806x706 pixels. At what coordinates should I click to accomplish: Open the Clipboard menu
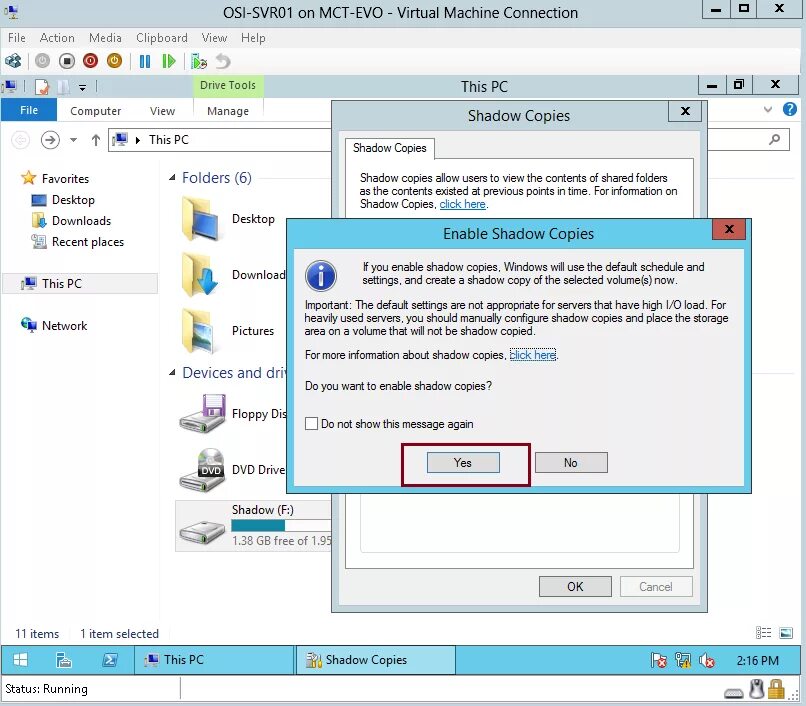pyautogui.click(x=161, y=38)
